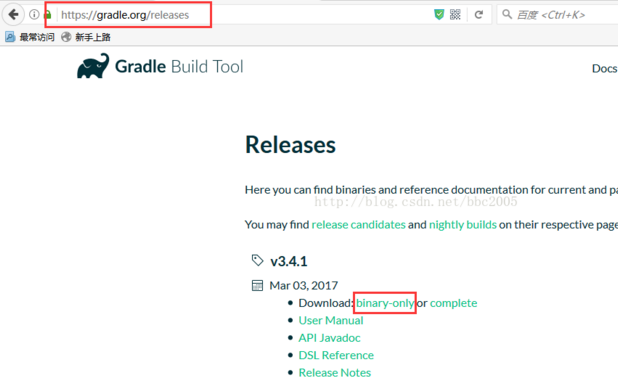Open the DSL Reference link
The height and width of the screenshot is (378, 618).
coord(336,355)
